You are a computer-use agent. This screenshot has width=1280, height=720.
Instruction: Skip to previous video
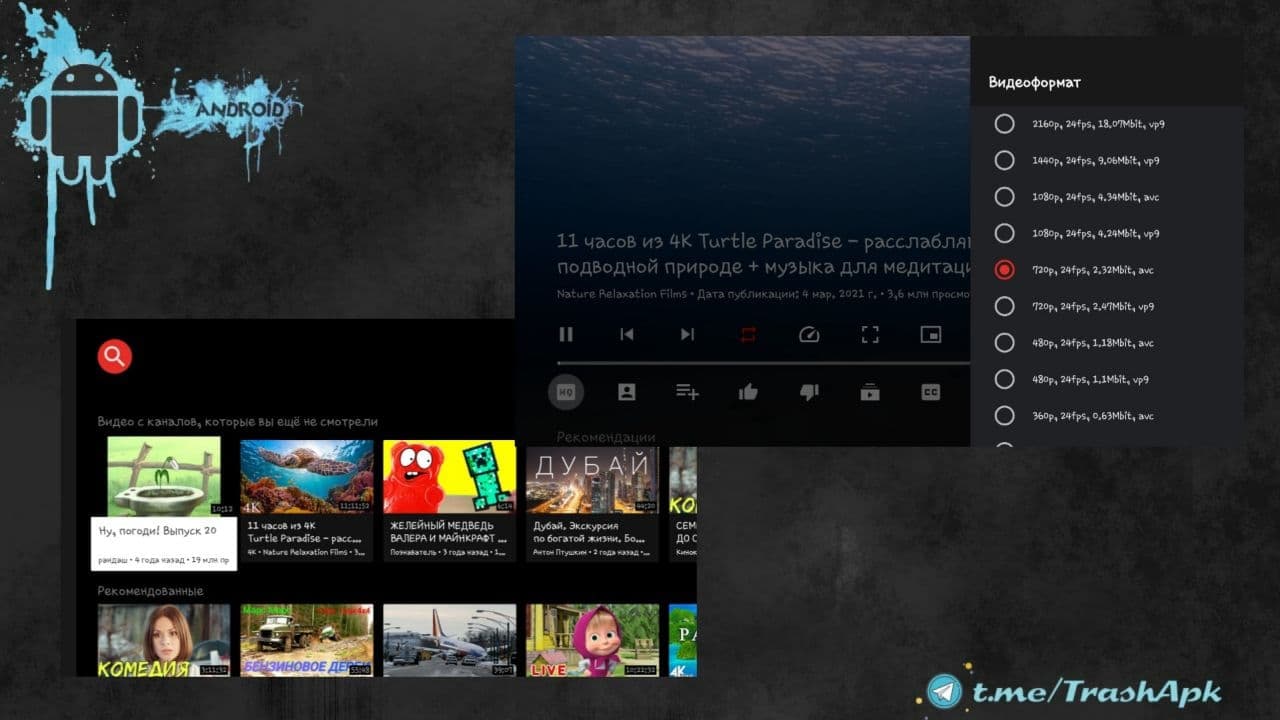pos(627,335)
